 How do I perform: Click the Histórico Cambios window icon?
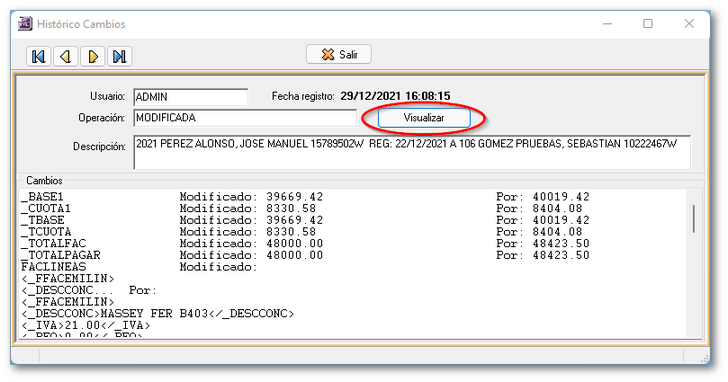point(25,24)
